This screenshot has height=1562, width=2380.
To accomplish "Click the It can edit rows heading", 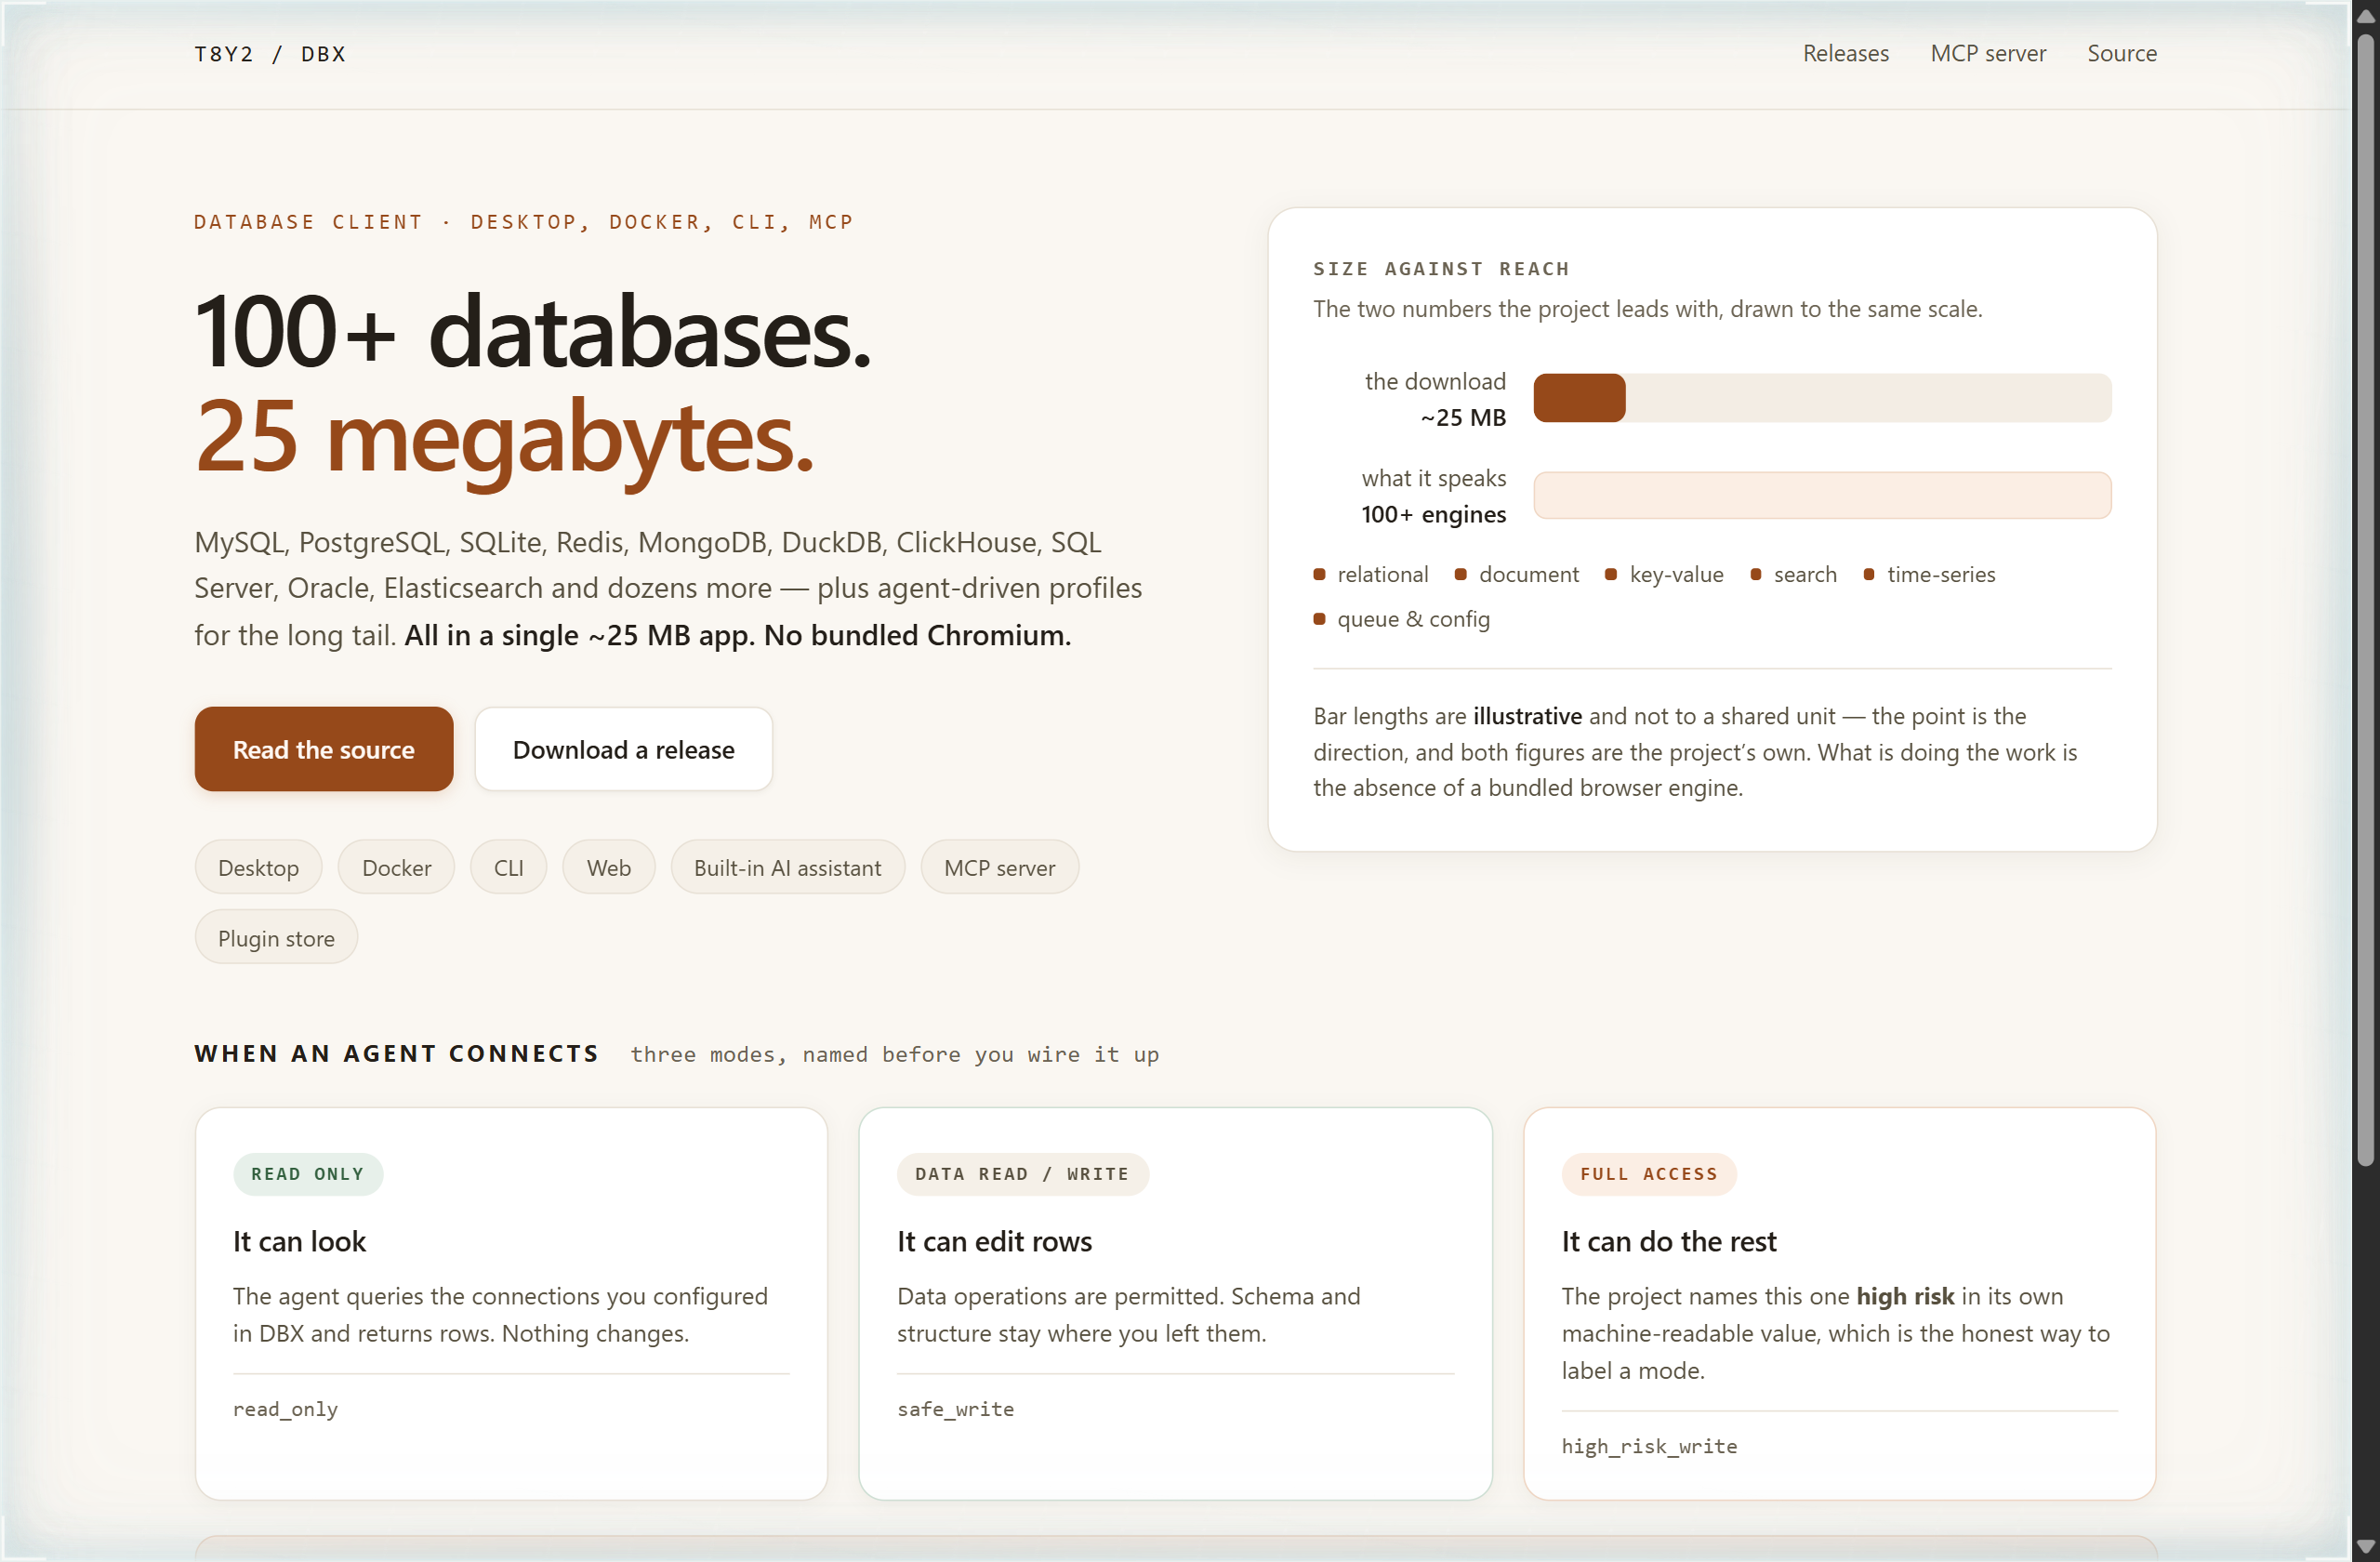I will [x=994, y=1241].
